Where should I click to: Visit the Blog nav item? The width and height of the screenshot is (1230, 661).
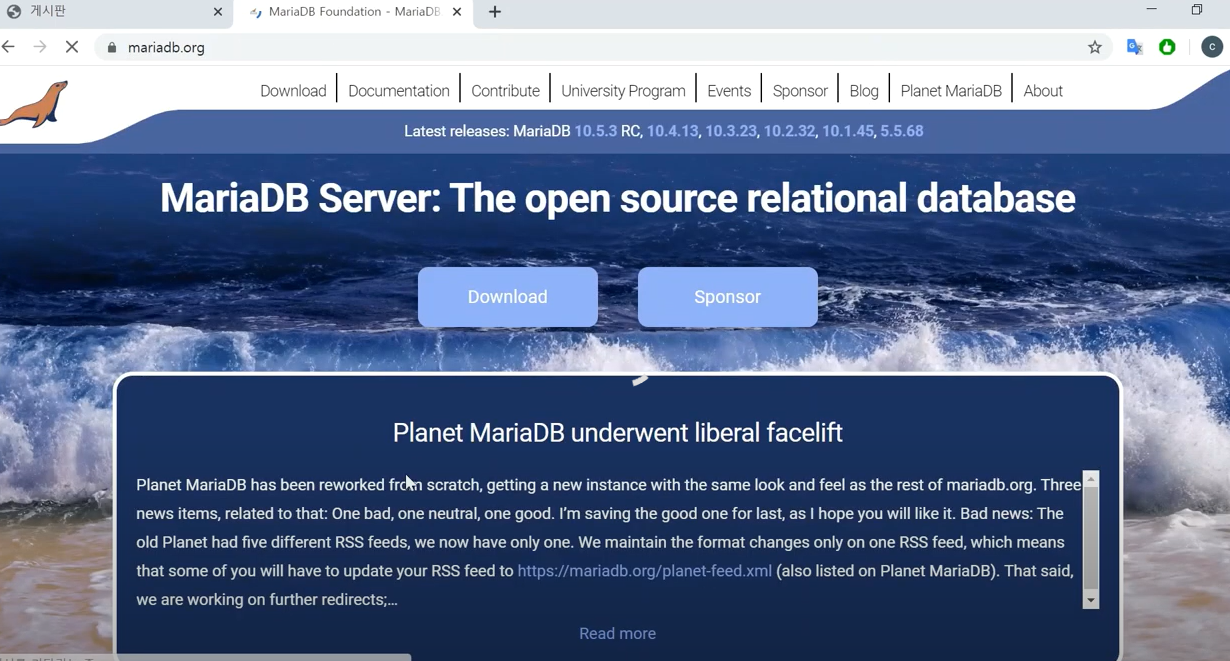coord(864,91)
